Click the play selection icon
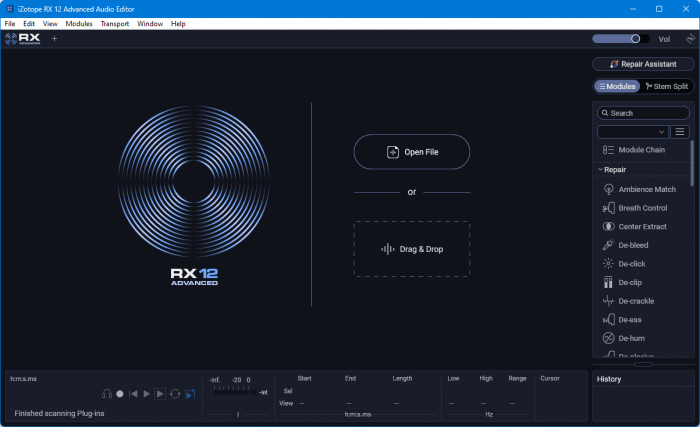The width and height of the screenshot is (700, 427). coord(160,394)
